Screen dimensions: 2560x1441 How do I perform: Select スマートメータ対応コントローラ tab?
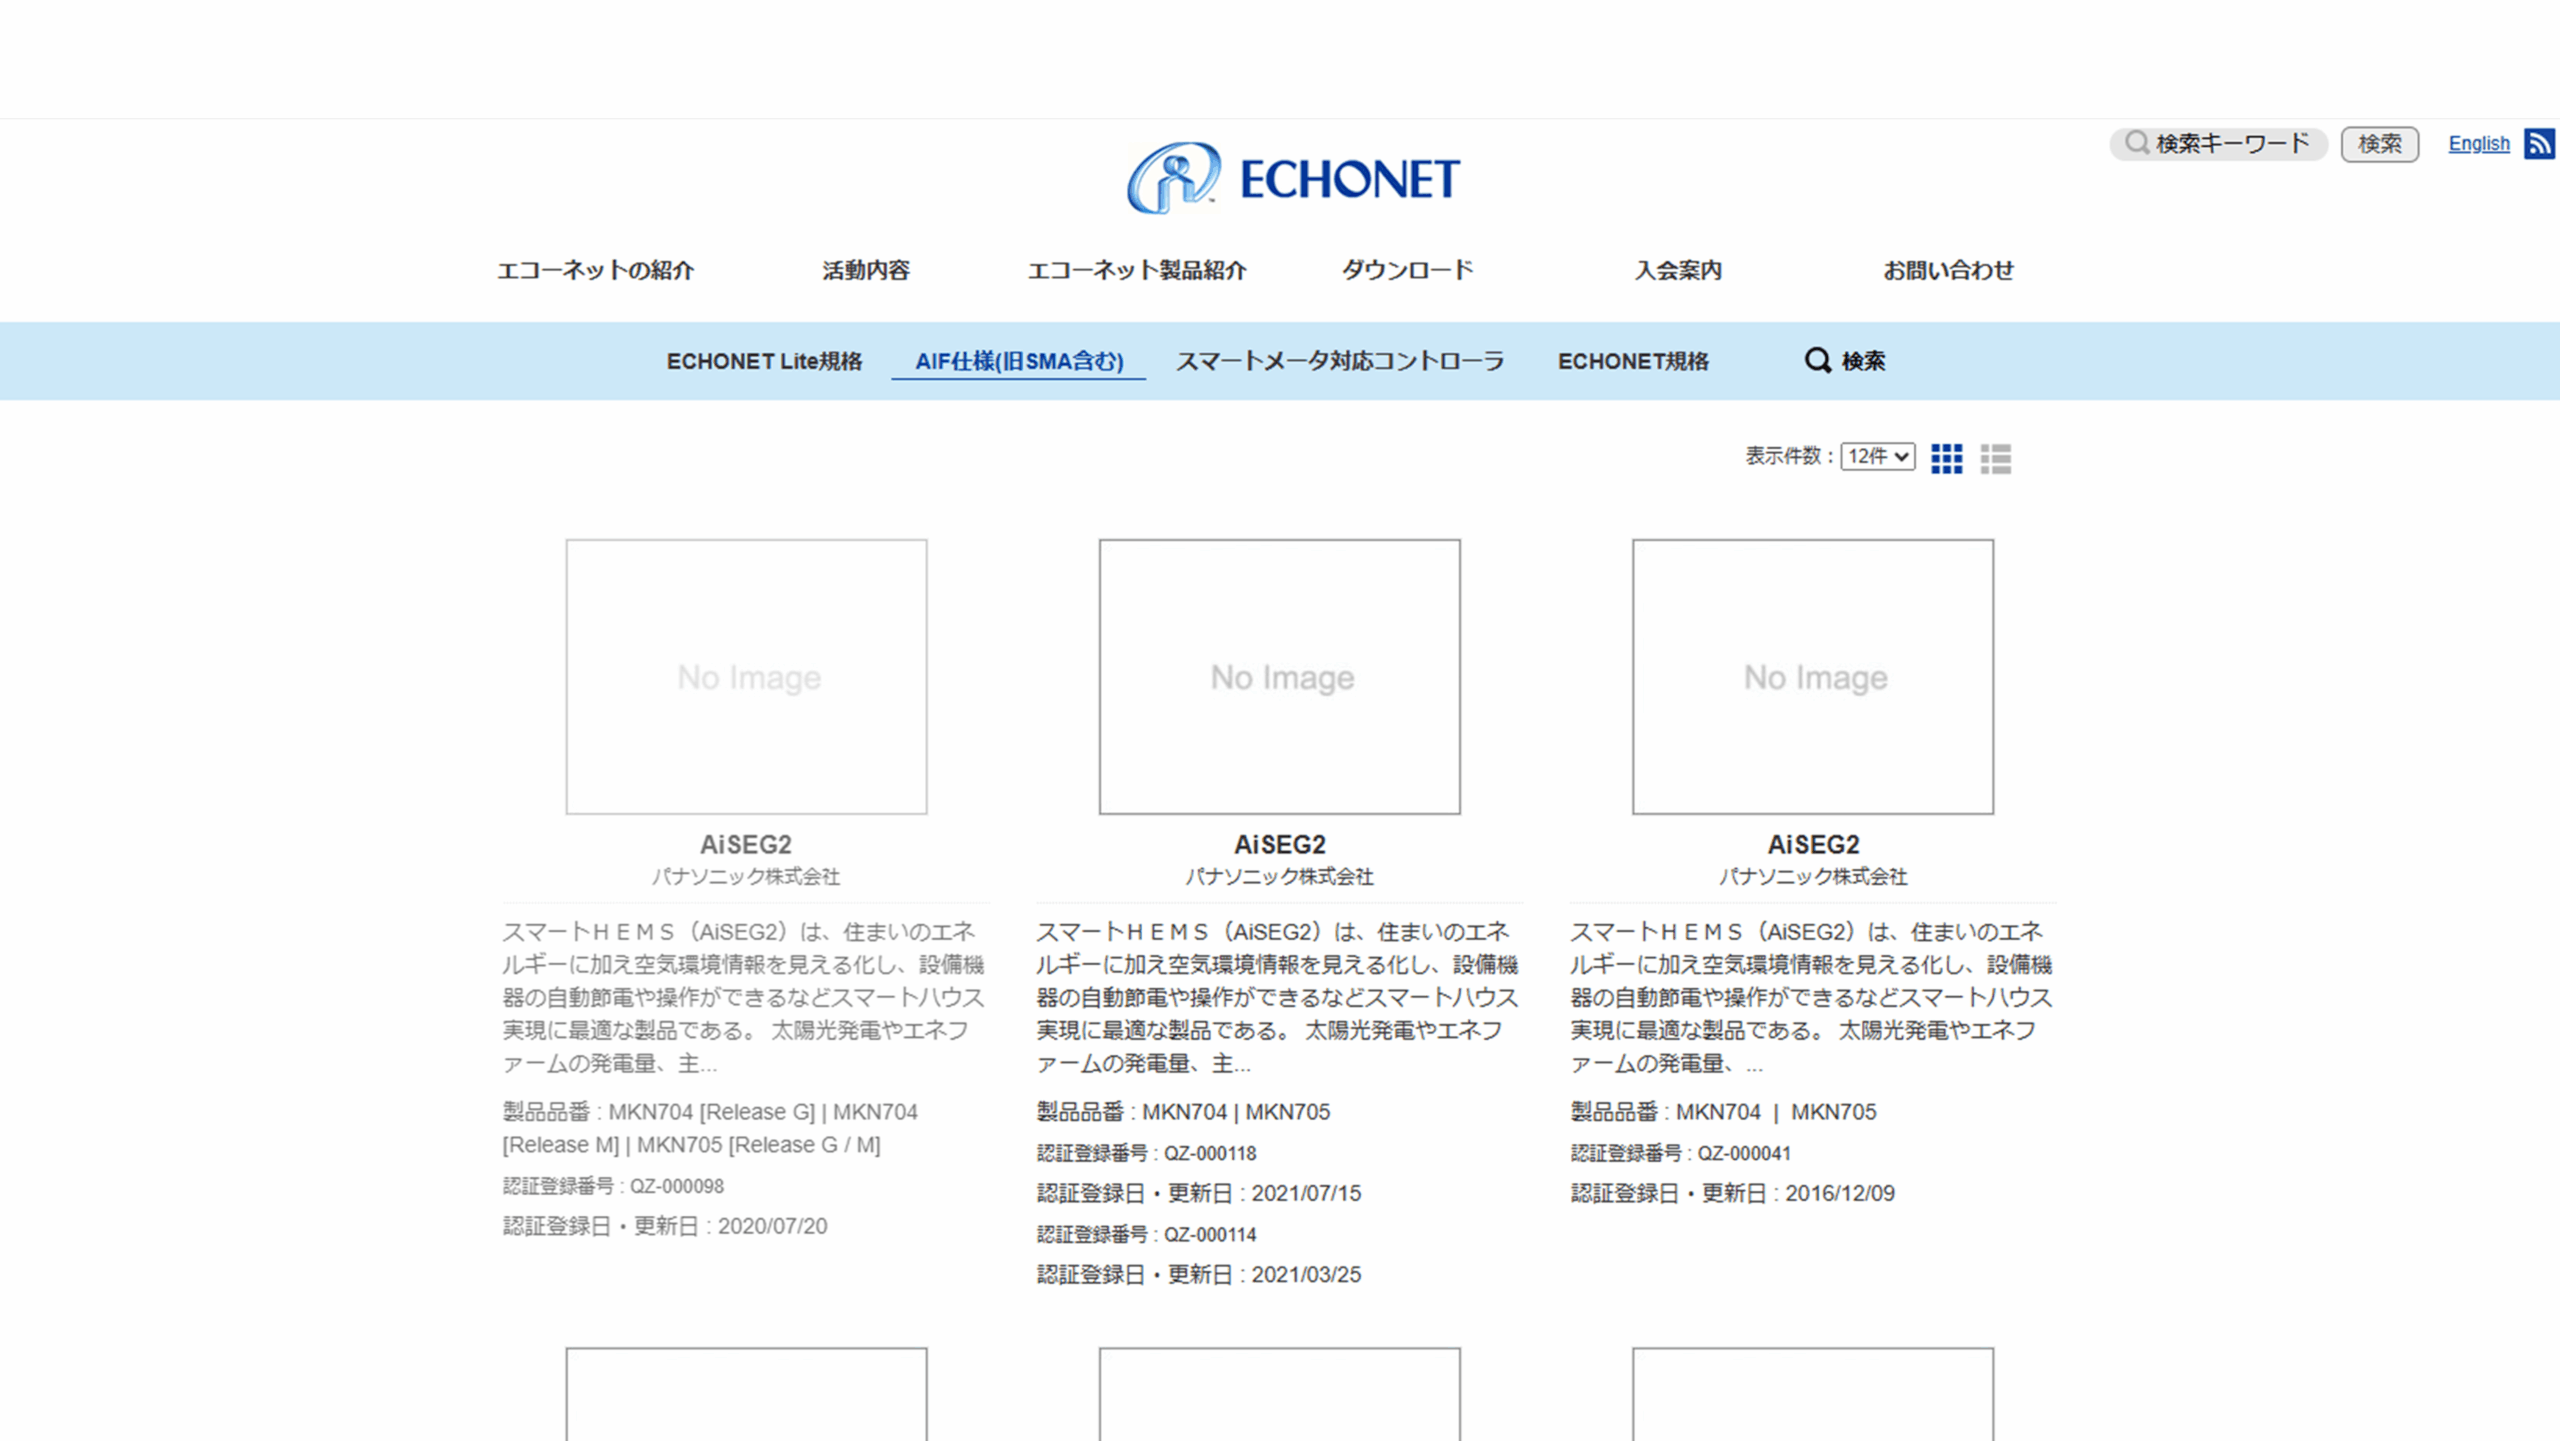pyautogui.click(x=1340, y=361)
